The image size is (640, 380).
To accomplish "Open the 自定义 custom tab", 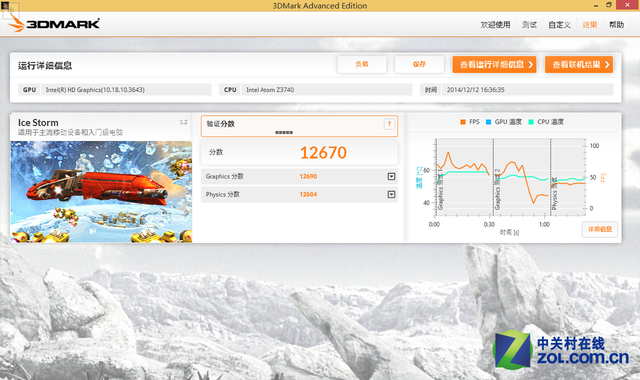I will 559,25.
